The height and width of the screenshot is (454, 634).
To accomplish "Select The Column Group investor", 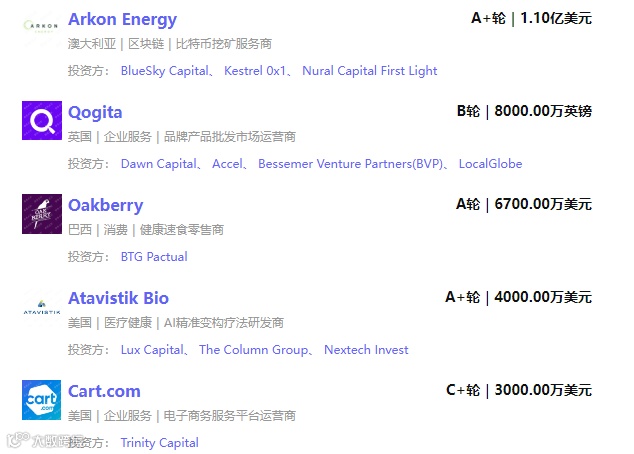I will (x=253, y=350).
